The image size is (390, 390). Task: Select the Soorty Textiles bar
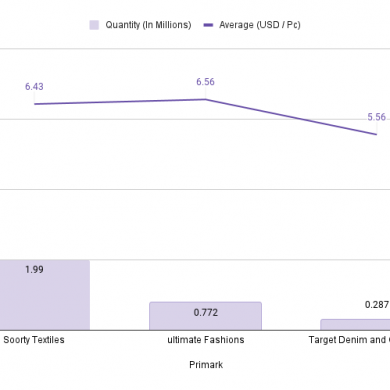coord(45,295)
